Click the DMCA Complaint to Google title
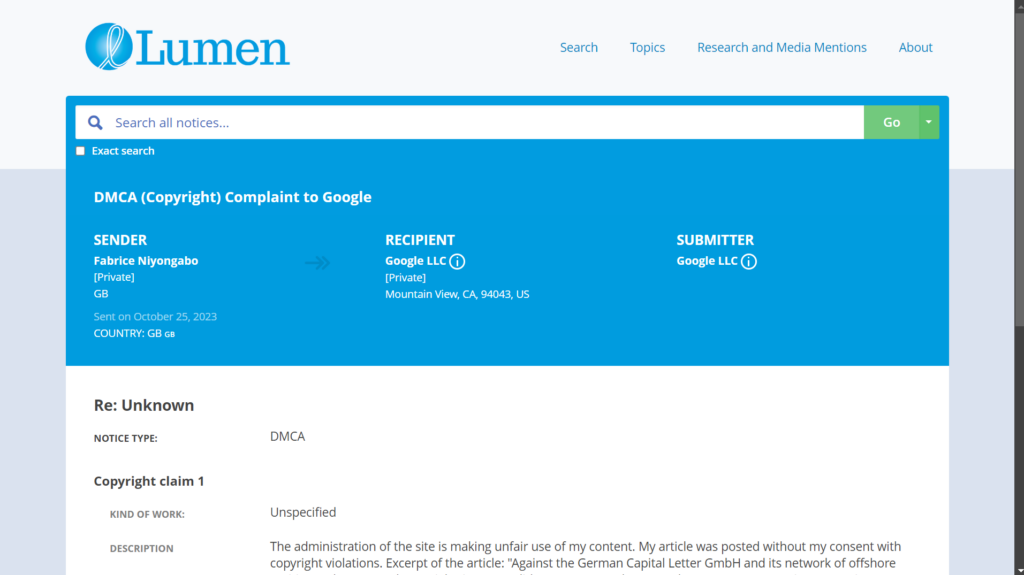Image resolution: width=1024 pixels, height=575 pixels. click(x=232, y=197)
